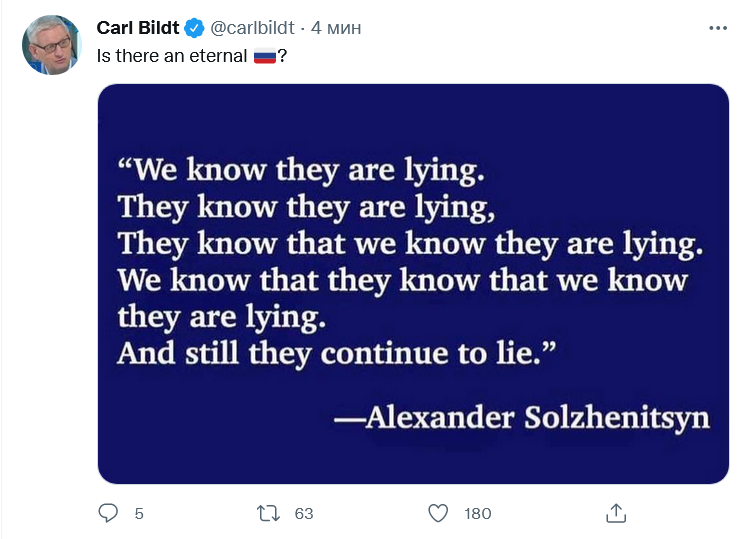Click the first quote line 'We know they are lying.'
Viewport: 748px width, 539px height.
point(301,170)
